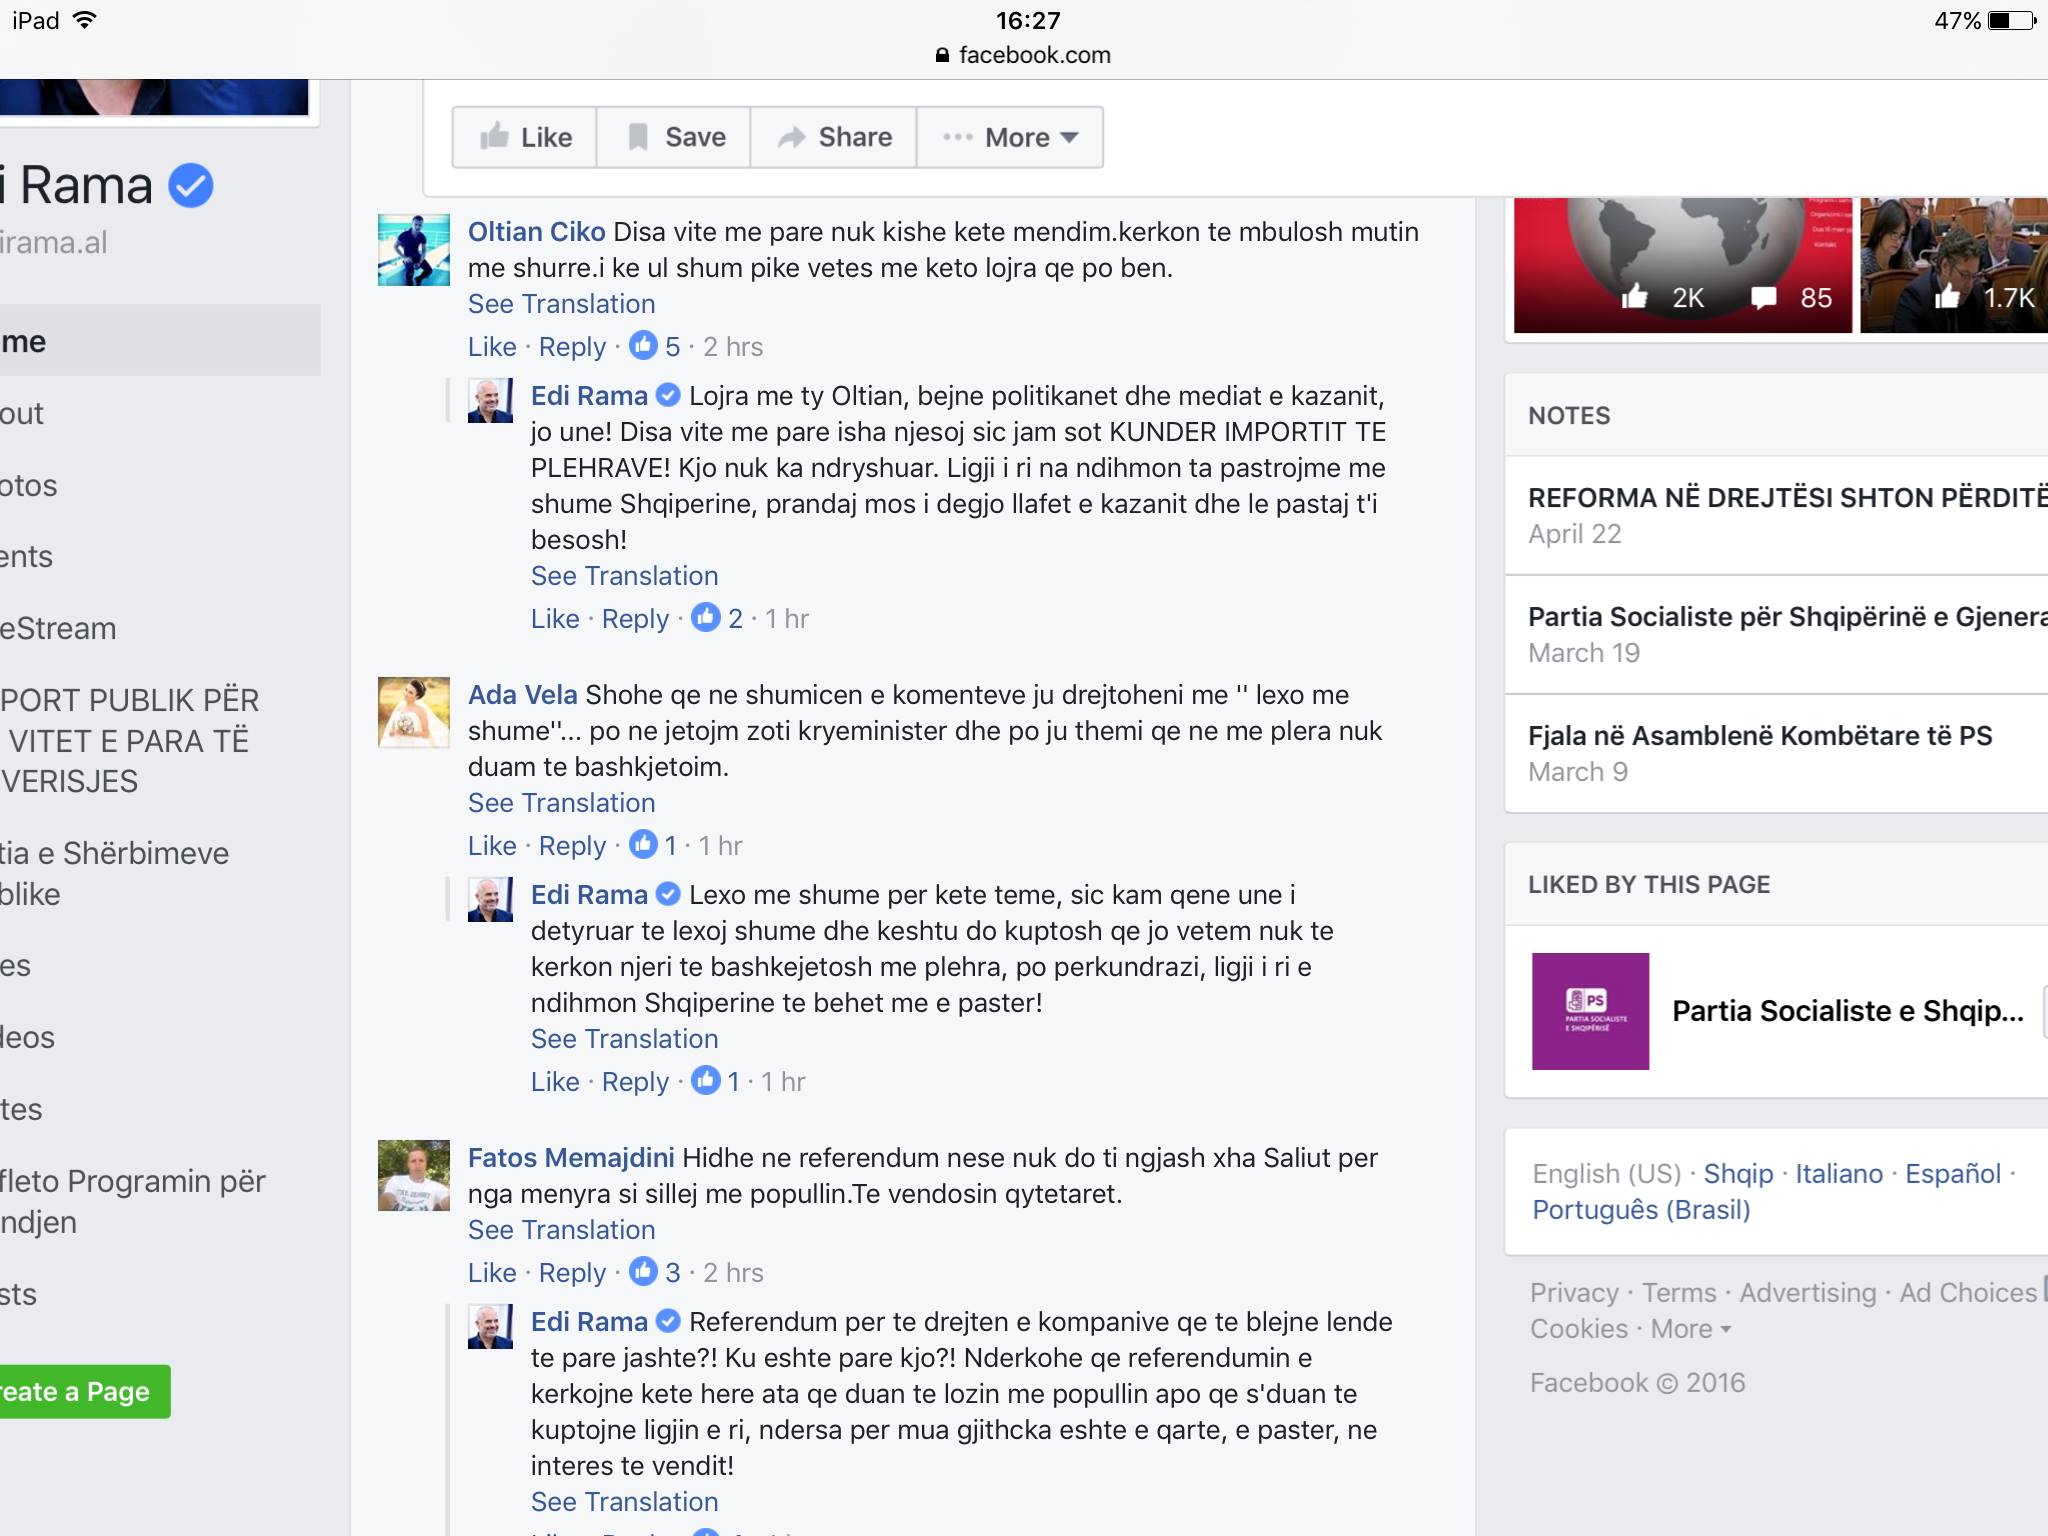Click Edi Rama's avatar in first reply
This screenshot has height=1536, width=2048.
pos(490,400)
